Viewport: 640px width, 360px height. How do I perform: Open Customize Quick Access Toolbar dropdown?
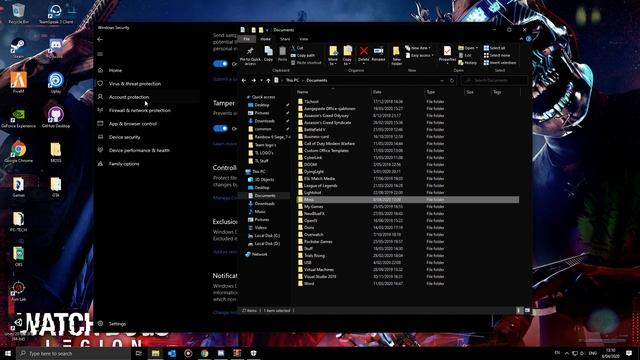[x=267, y=30]
